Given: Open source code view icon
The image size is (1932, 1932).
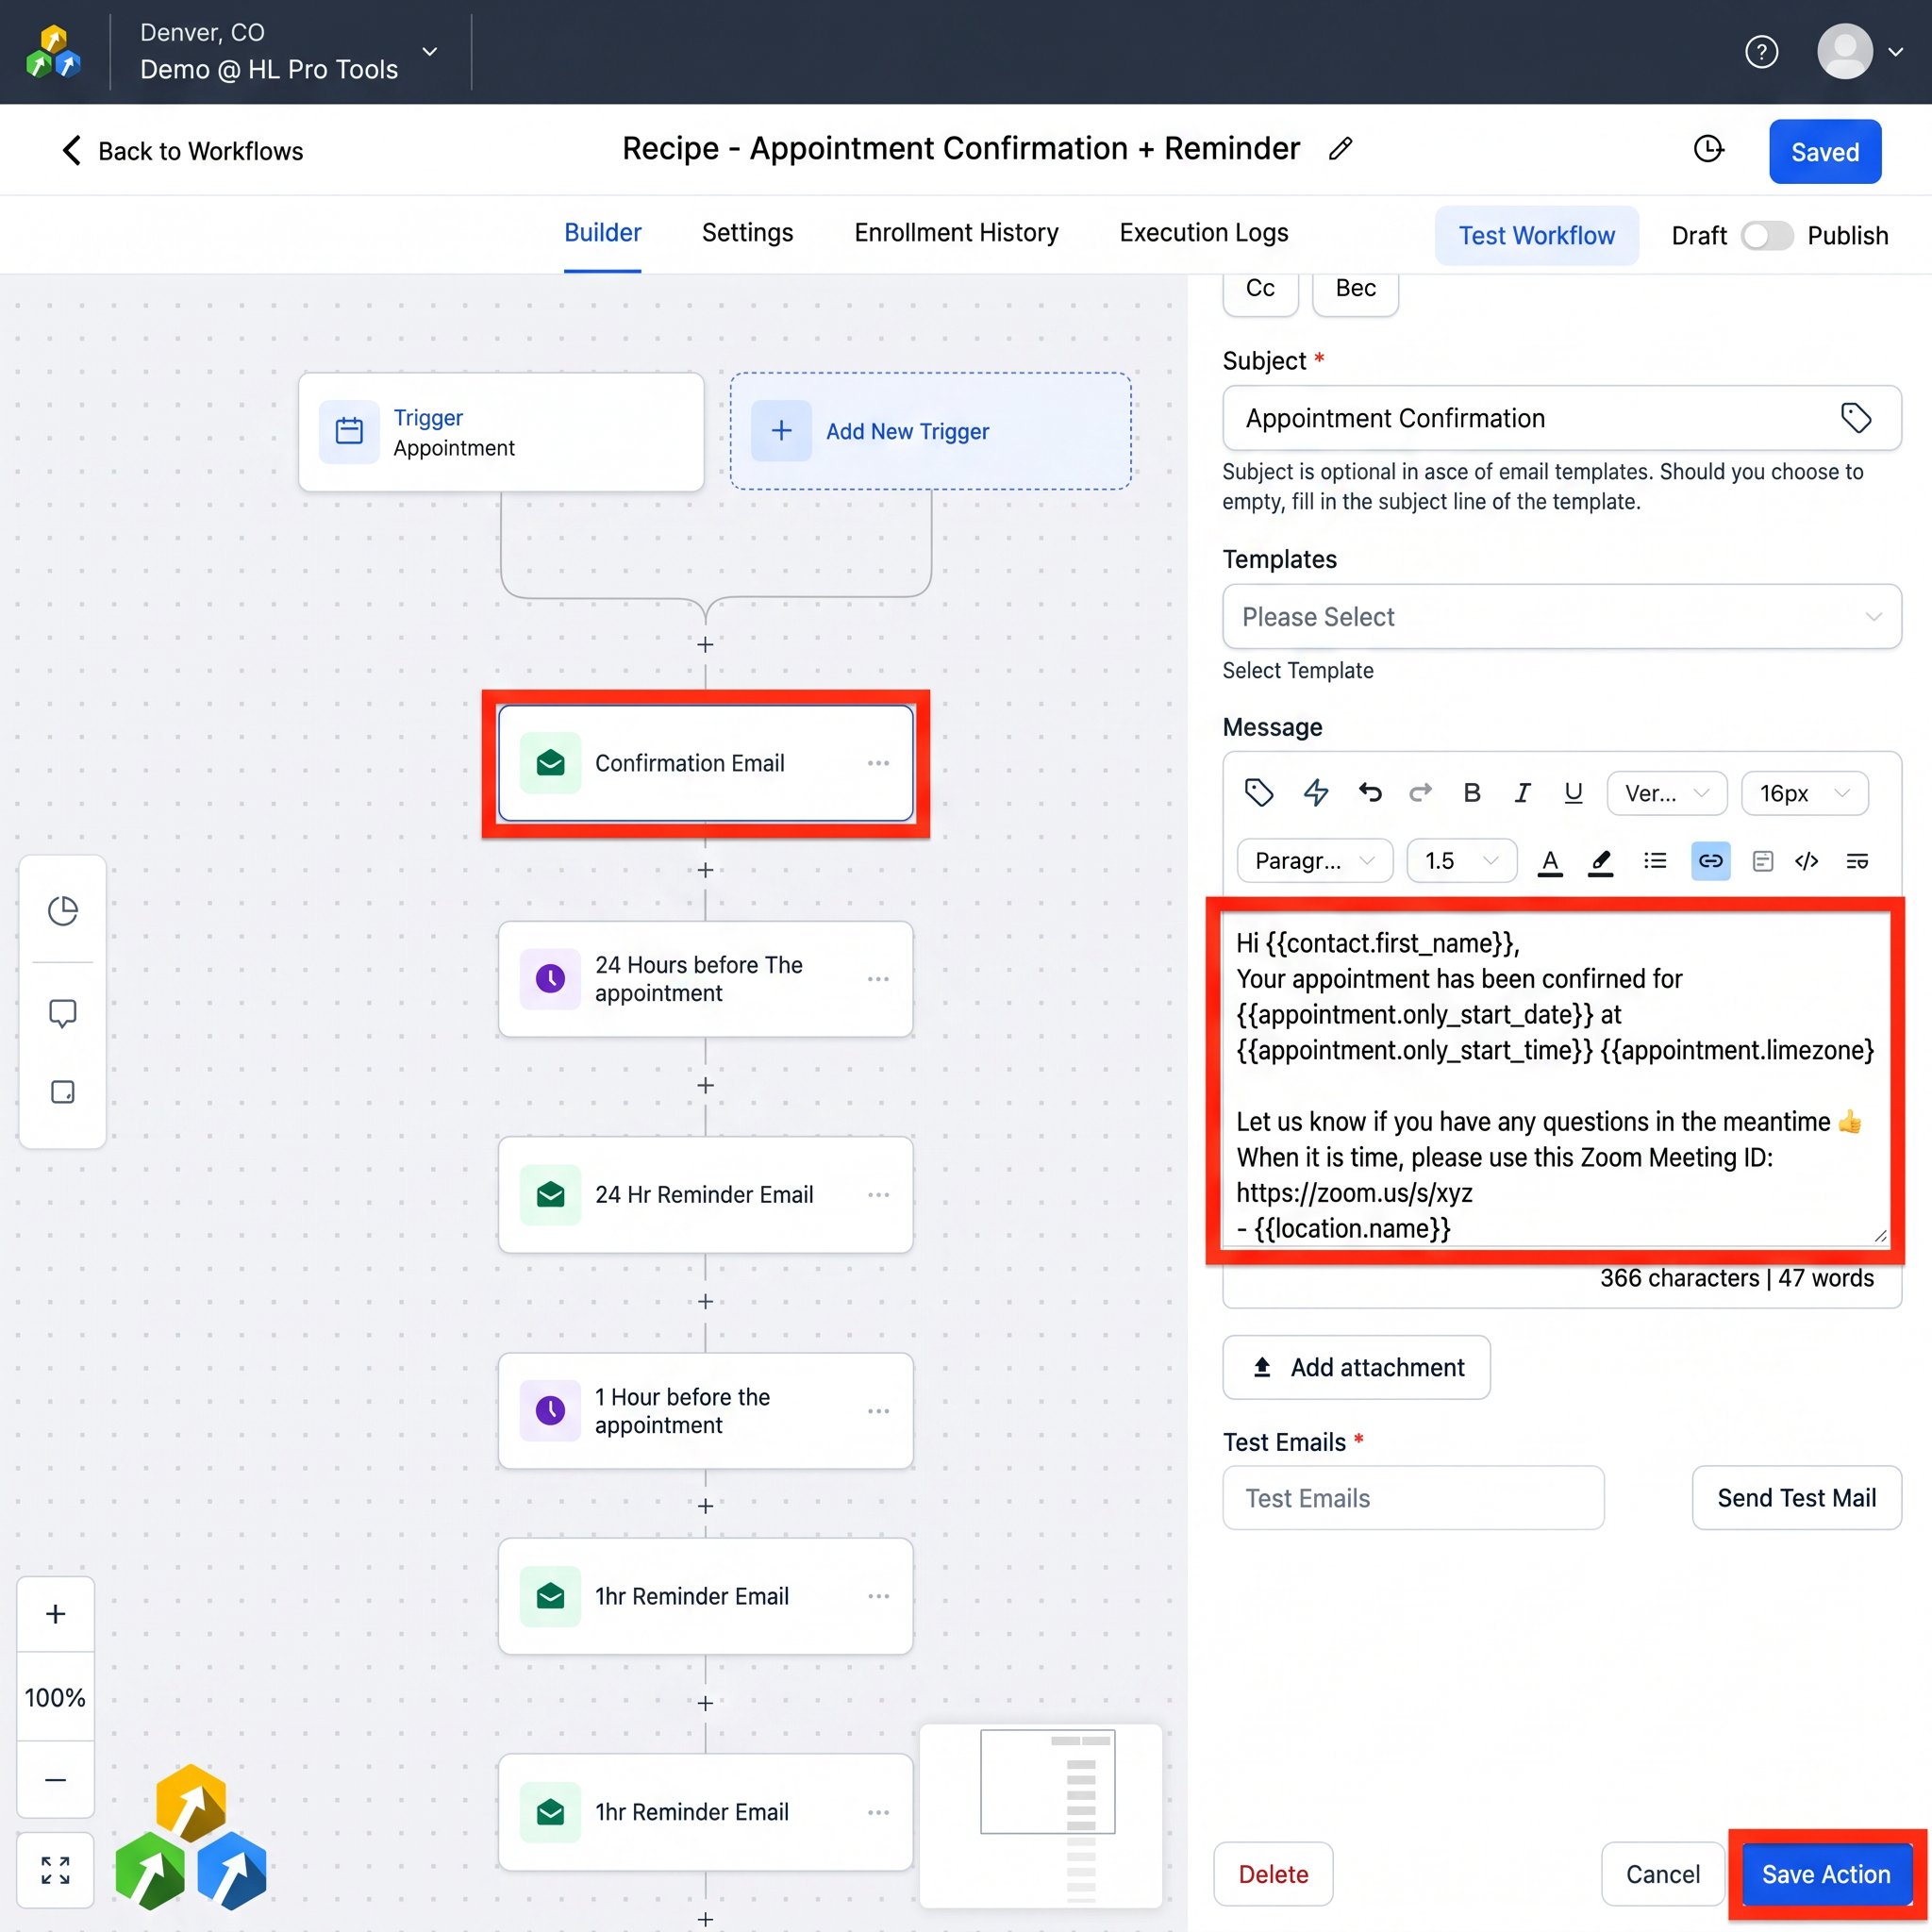Looking at the screenshot, I should (1806, 861).
